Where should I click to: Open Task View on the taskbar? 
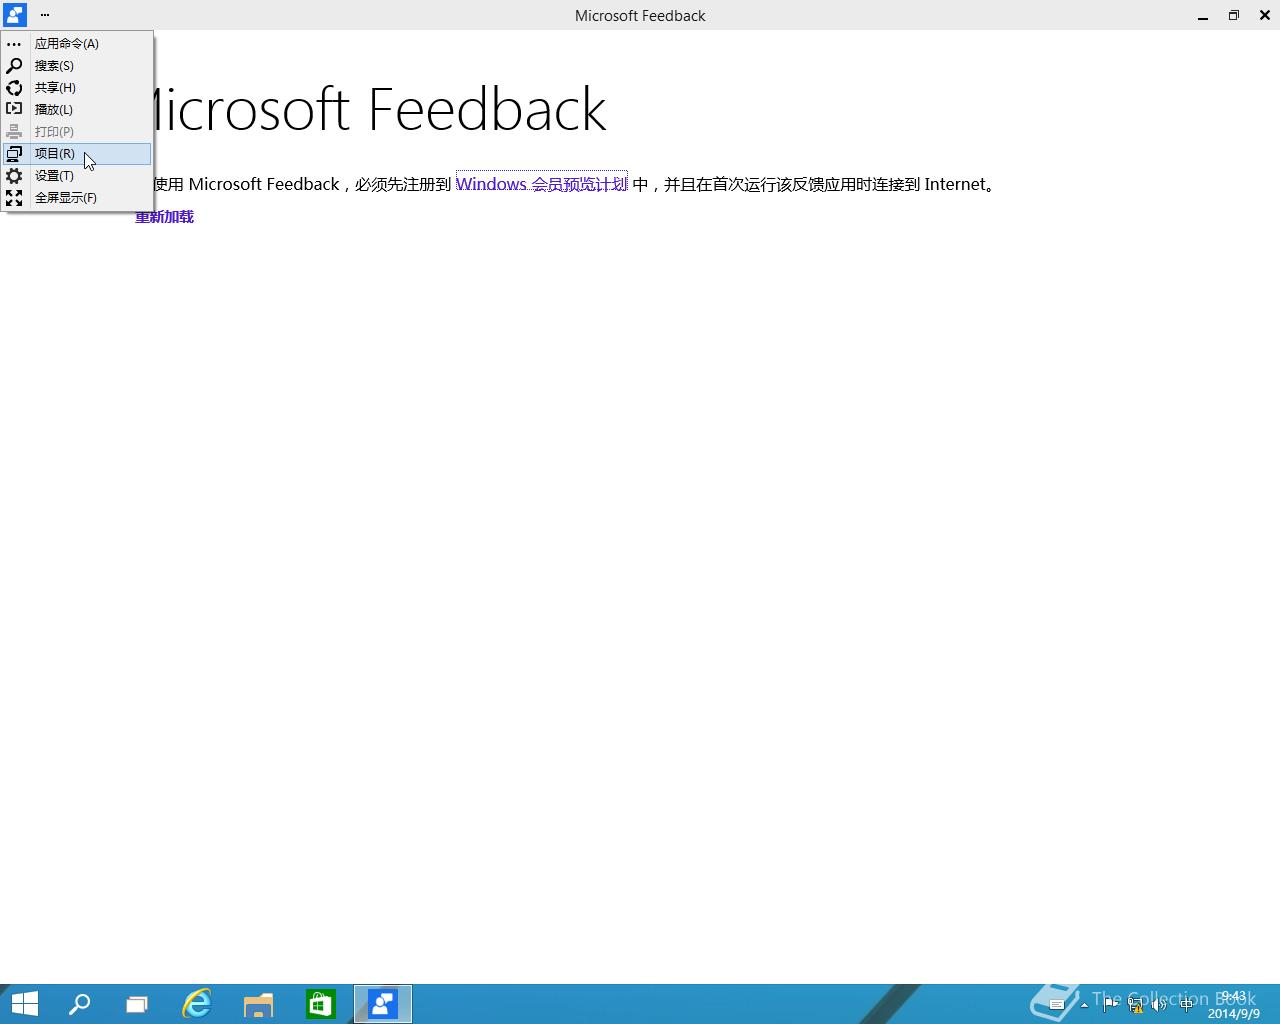(137, 1004)
